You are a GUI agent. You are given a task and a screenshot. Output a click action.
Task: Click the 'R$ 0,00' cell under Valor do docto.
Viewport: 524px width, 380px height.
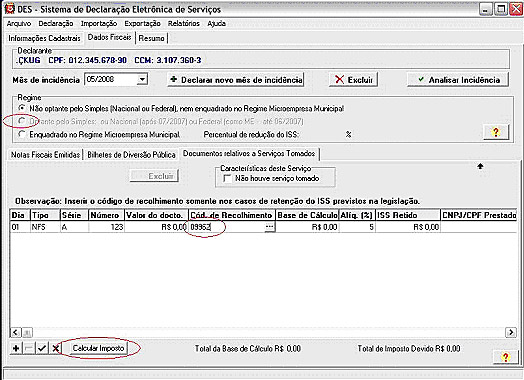[156, 227]
